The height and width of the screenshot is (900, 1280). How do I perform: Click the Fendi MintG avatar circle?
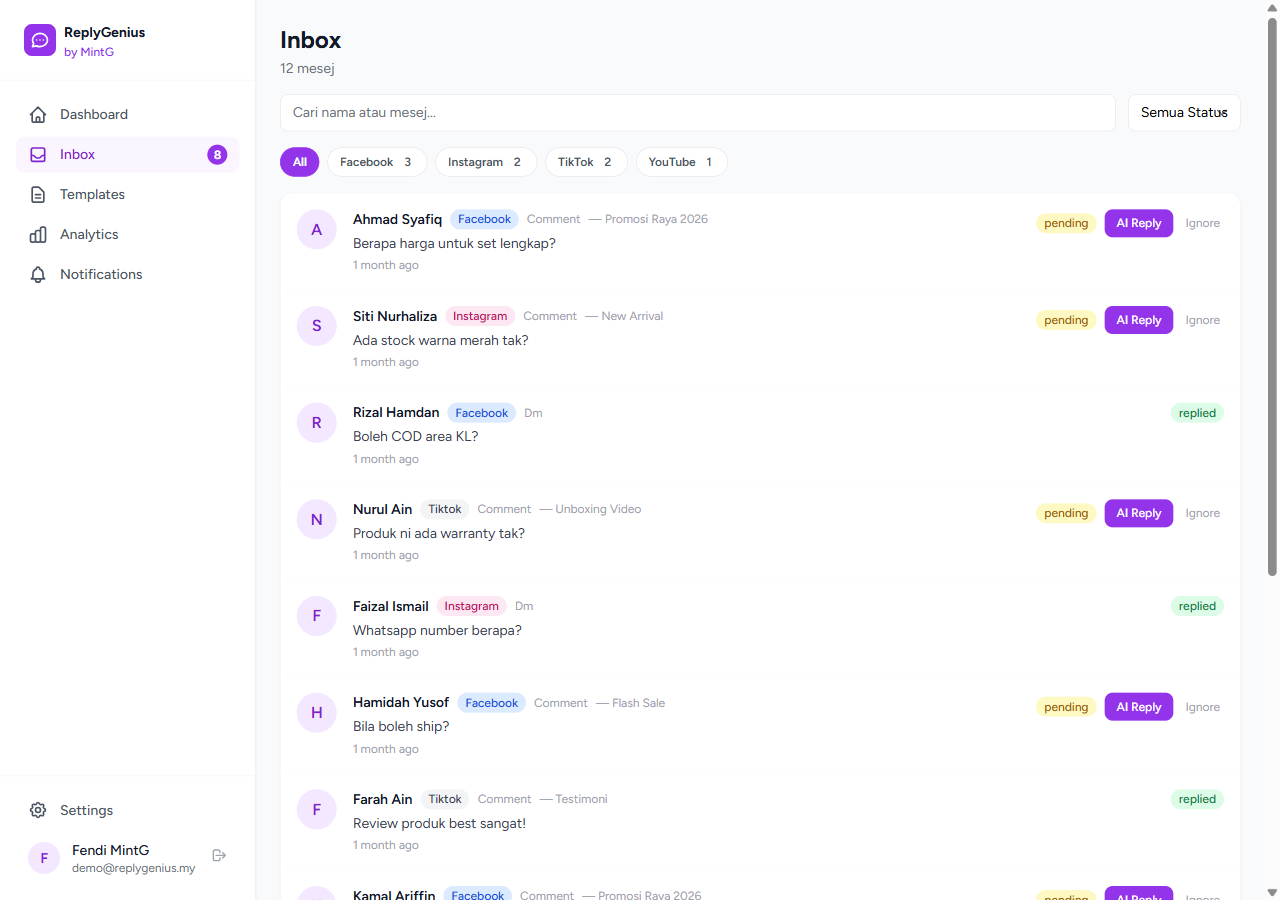point(44,858)
